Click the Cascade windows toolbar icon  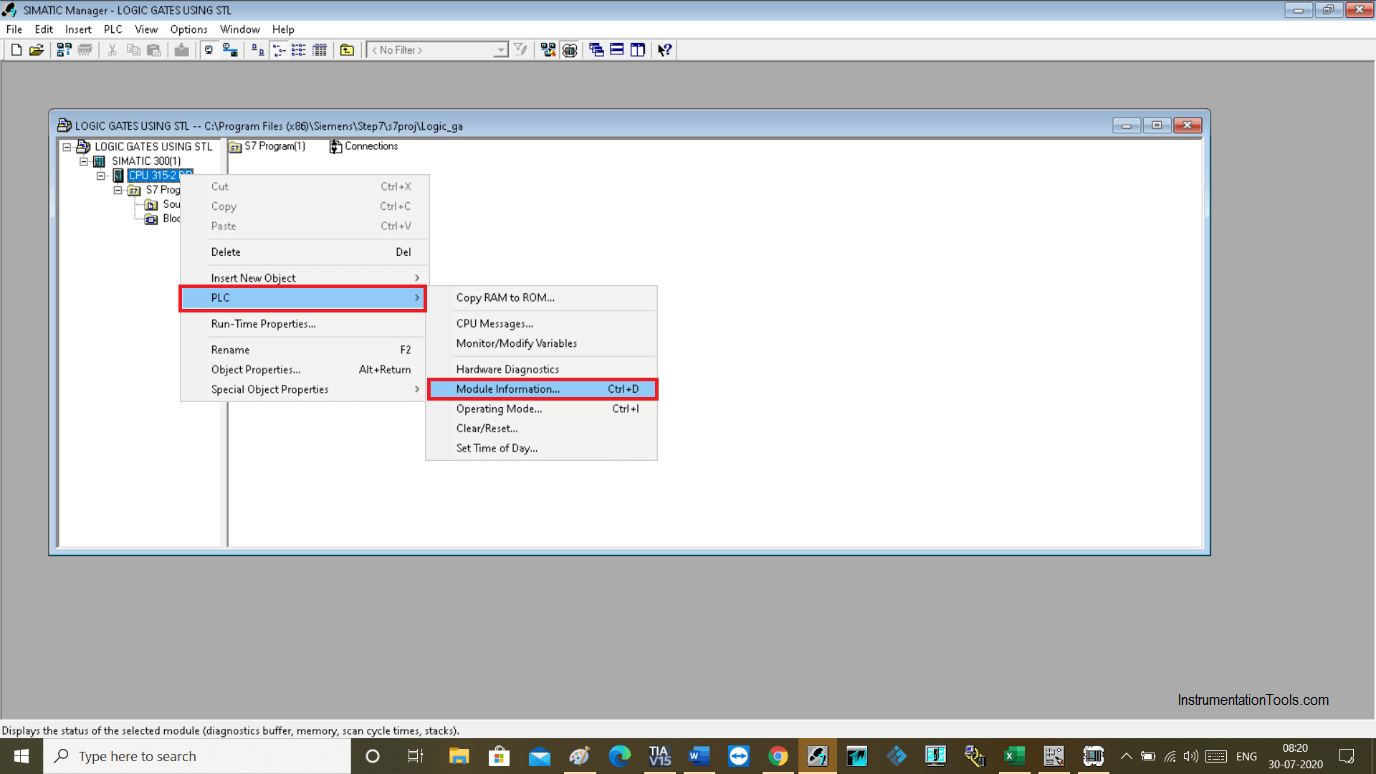tap(596, 50)
